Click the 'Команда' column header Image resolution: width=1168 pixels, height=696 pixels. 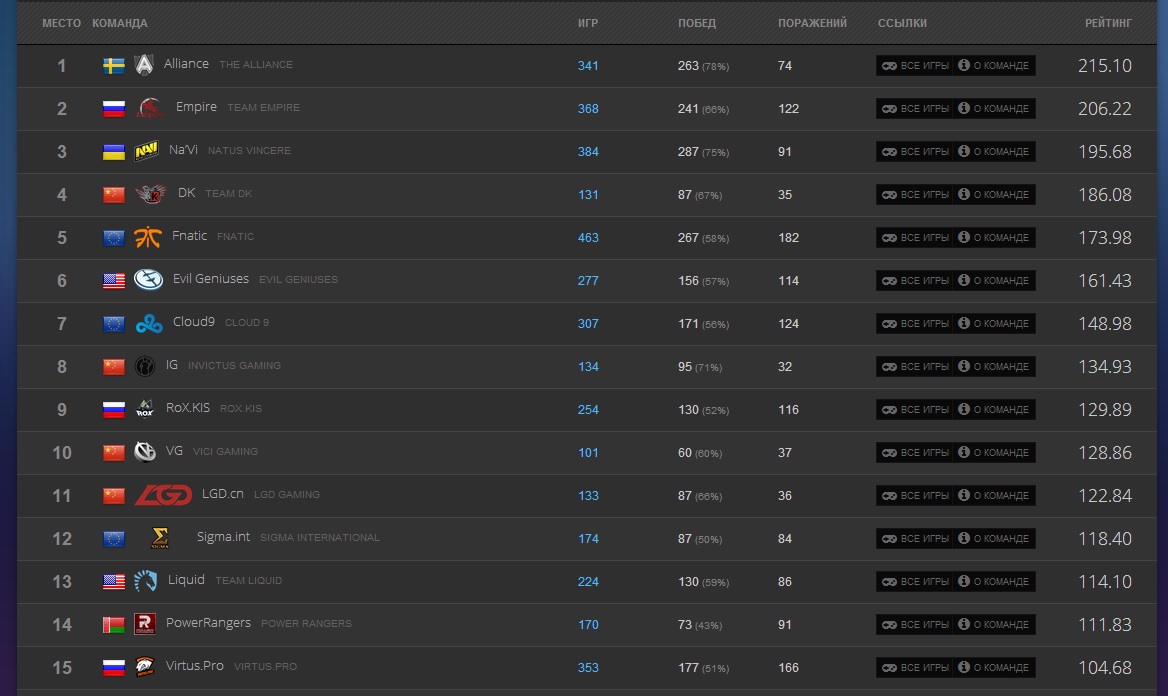(120, 23)
